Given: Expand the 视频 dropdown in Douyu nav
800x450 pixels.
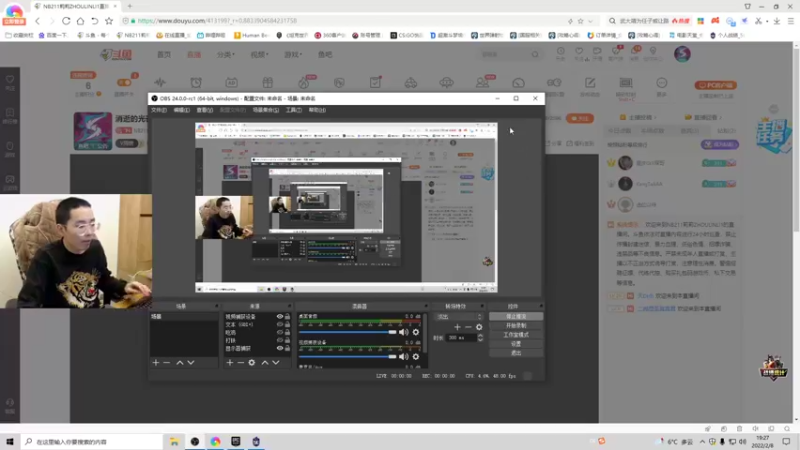Looking at the screenshot, I should (x=259, y=54).
